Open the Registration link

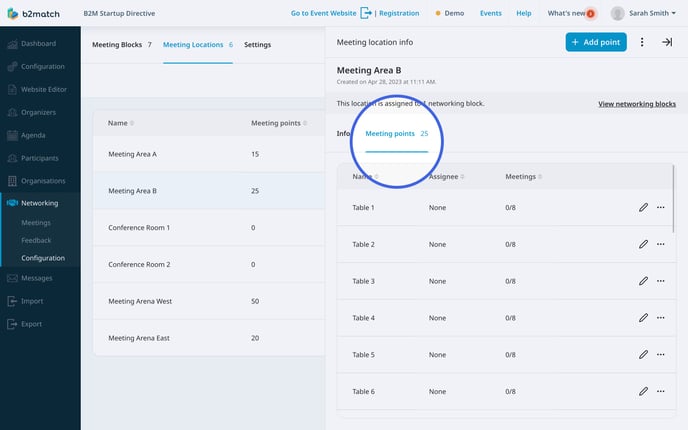click(x=399, y=14)
